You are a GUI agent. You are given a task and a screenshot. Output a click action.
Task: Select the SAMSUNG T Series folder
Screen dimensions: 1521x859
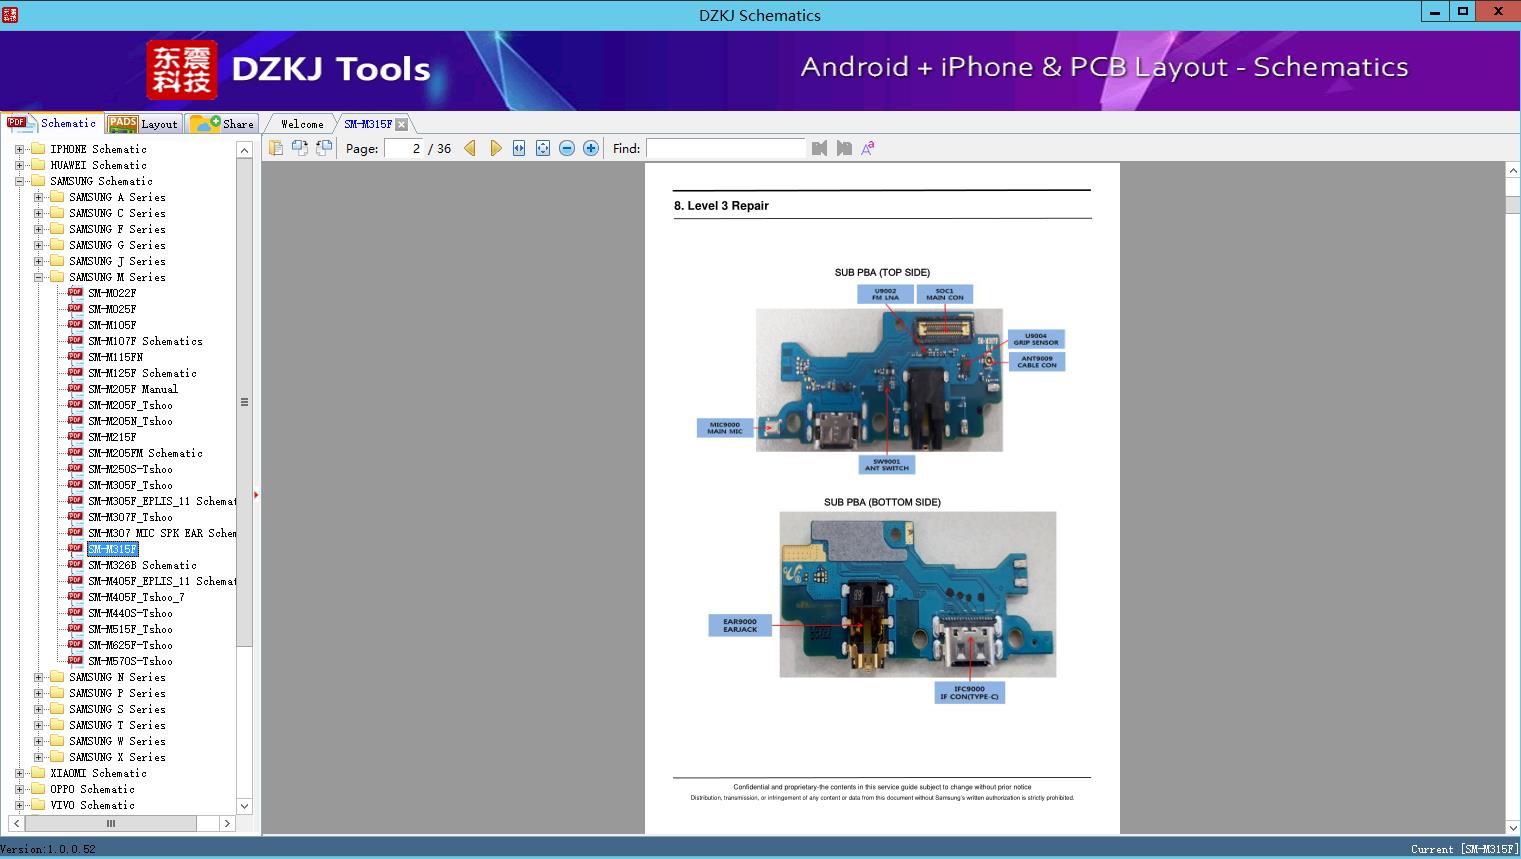click(117, 725)
